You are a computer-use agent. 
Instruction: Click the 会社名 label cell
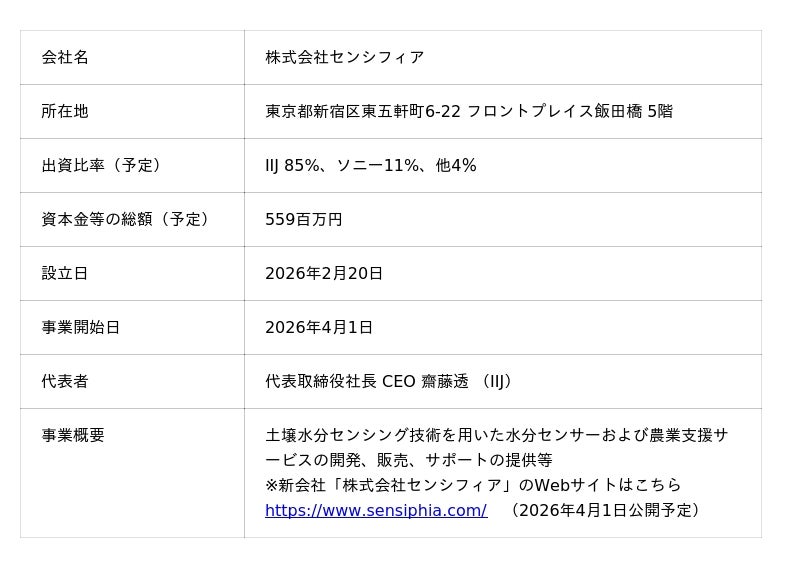[x=65, y=57]
